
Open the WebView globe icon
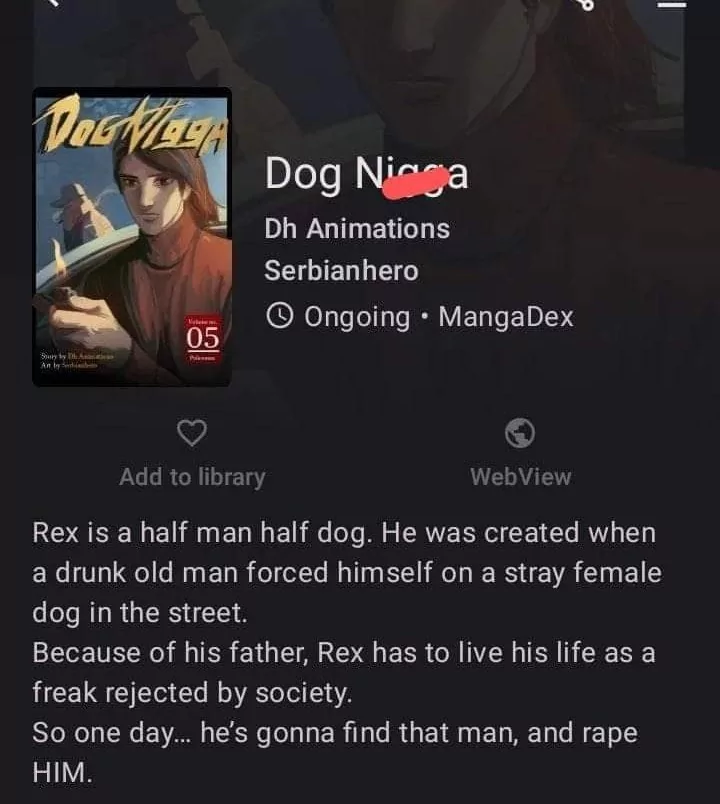coord(519,433)
